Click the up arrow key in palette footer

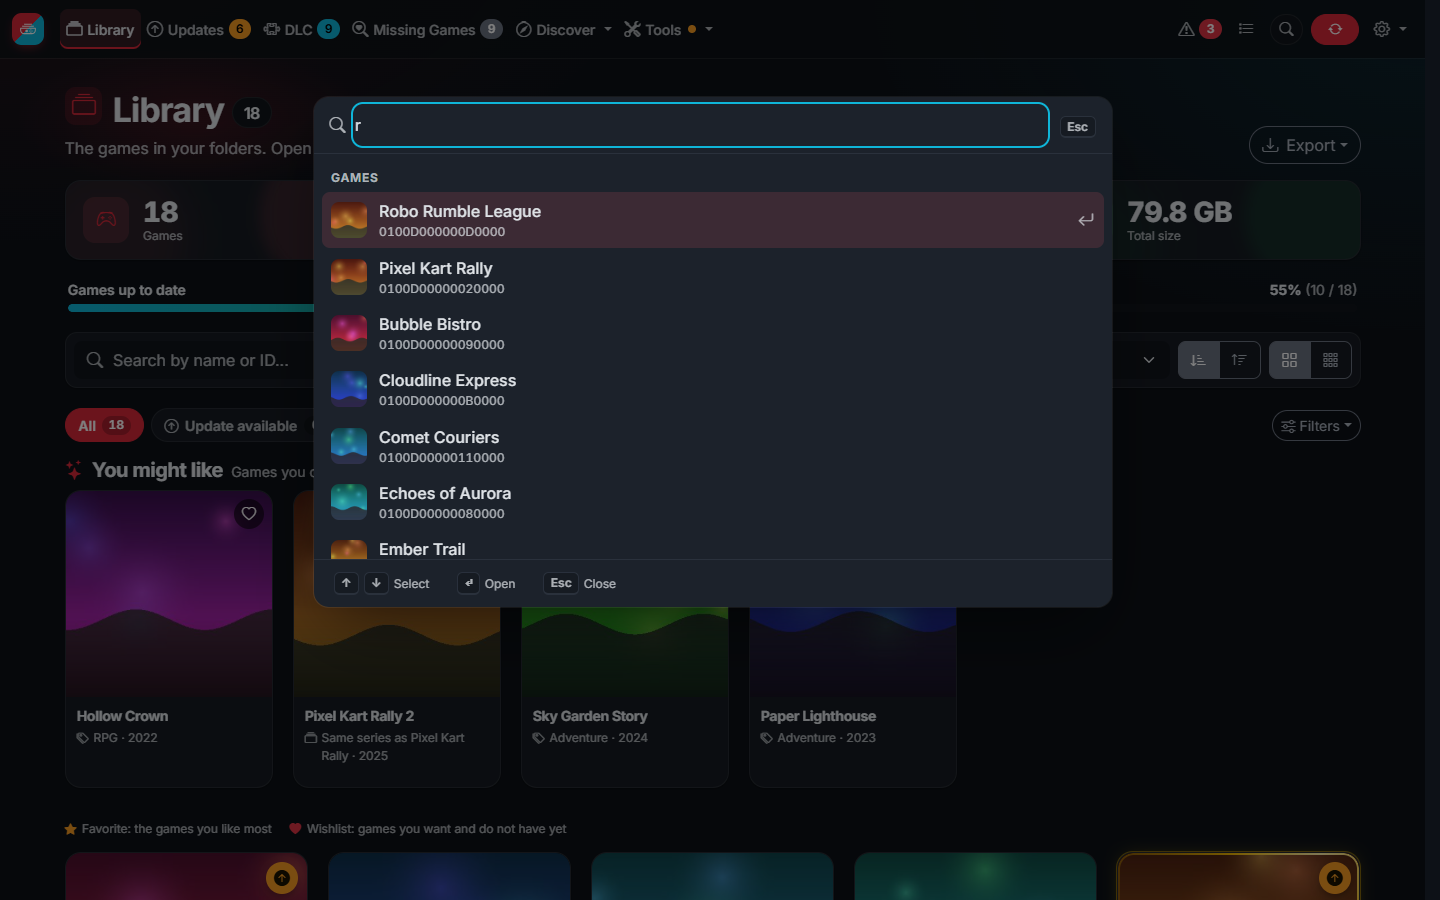pyautogui.click(x=346, y=583)
